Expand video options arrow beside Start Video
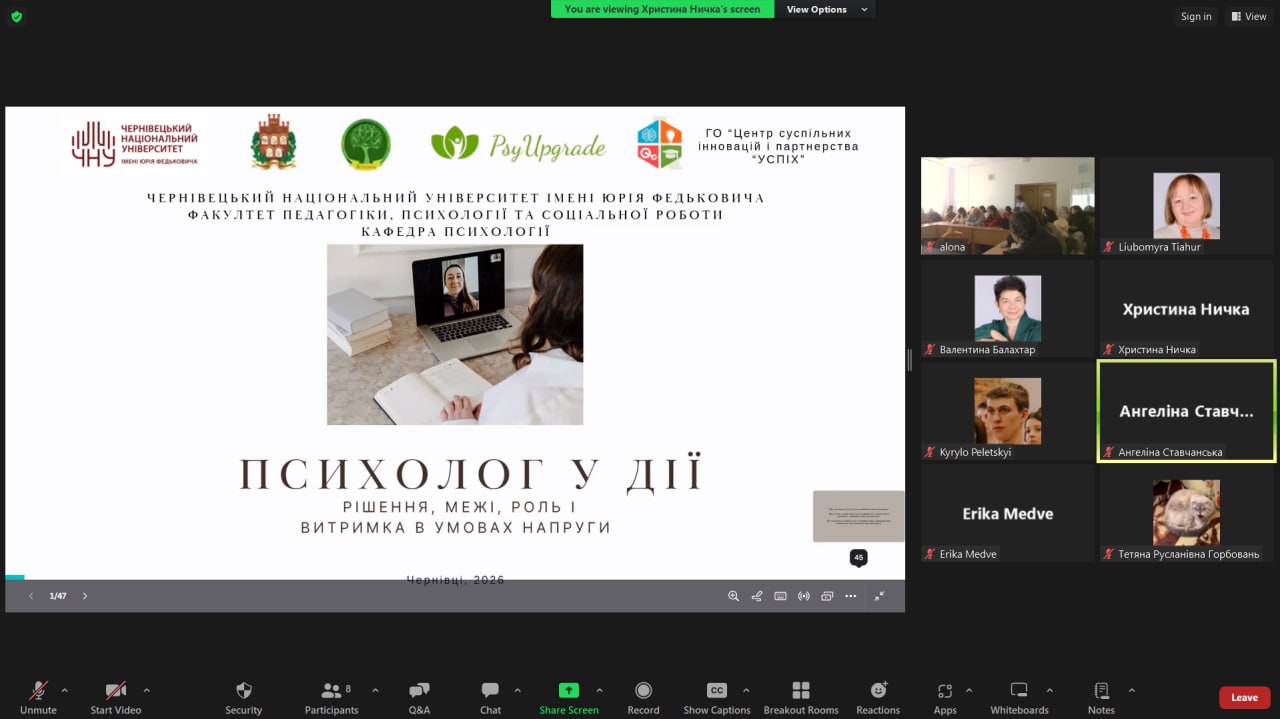Image resolution: width=1280 pixels, height=719 pixels. (147, 690)
